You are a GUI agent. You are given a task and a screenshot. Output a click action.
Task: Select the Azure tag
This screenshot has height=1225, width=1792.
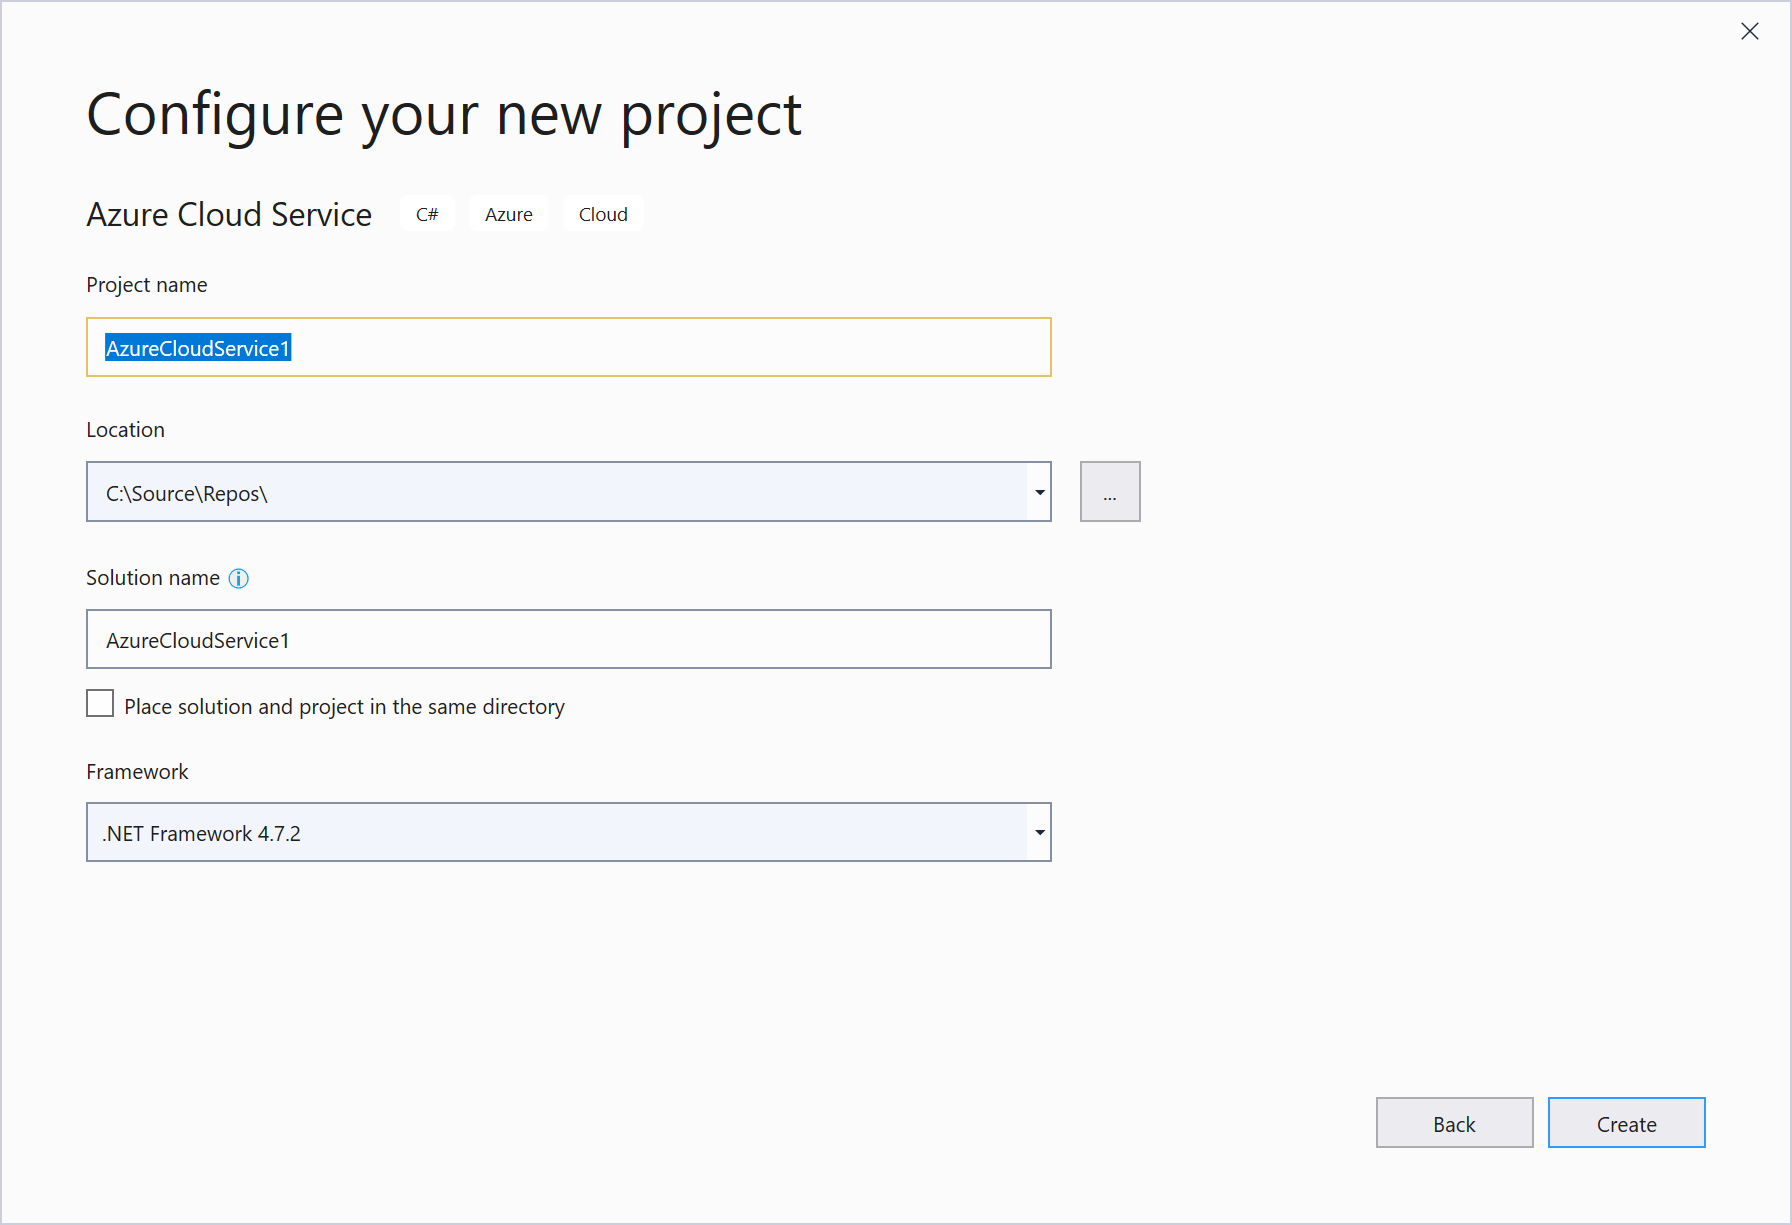[508, 213]
